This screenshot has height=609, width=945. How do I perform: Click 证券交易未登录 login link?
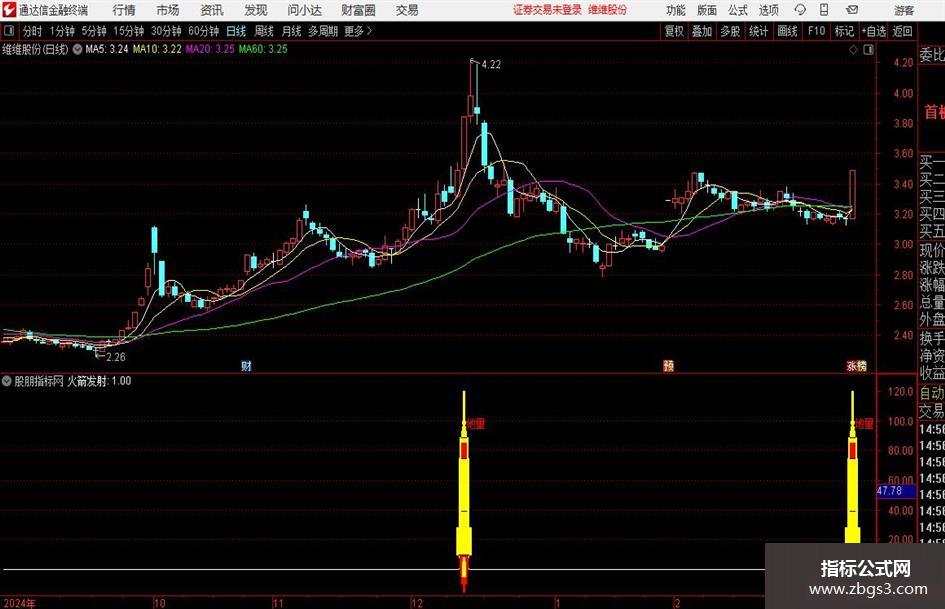point(547,10)
